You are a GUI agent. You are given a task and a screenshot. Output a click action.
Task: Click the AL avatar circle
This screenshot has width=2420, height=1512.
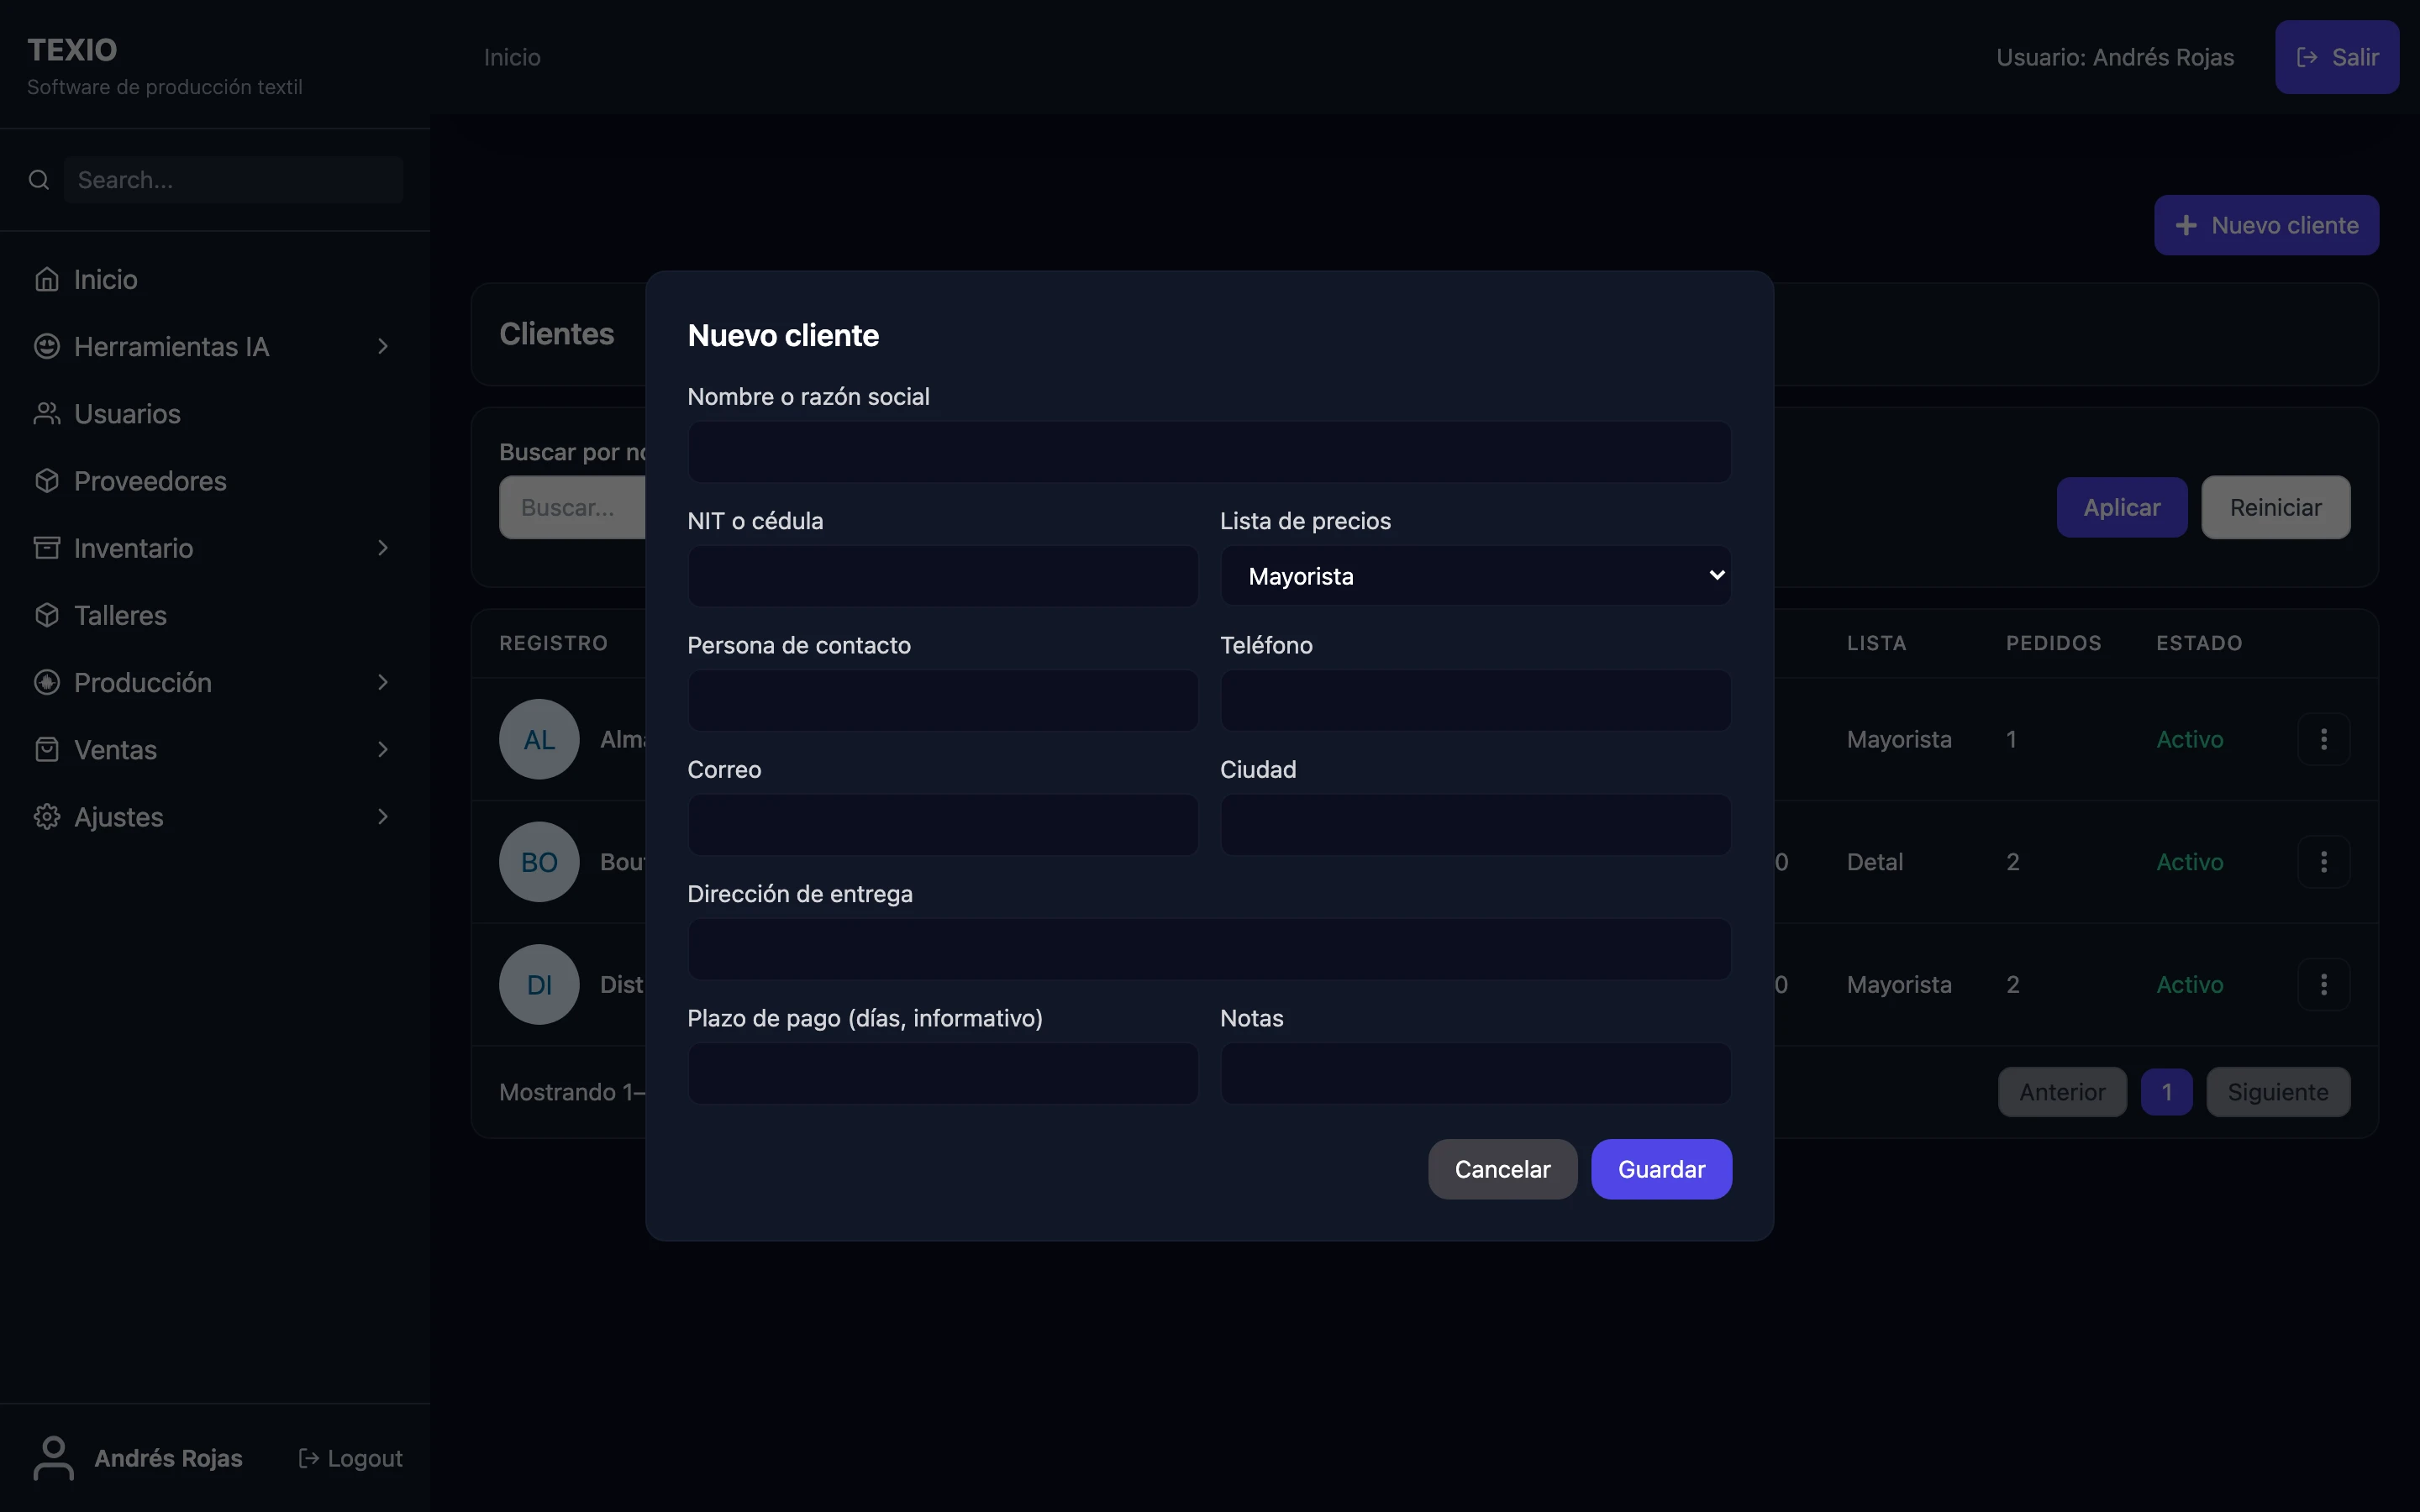(539, 739)
